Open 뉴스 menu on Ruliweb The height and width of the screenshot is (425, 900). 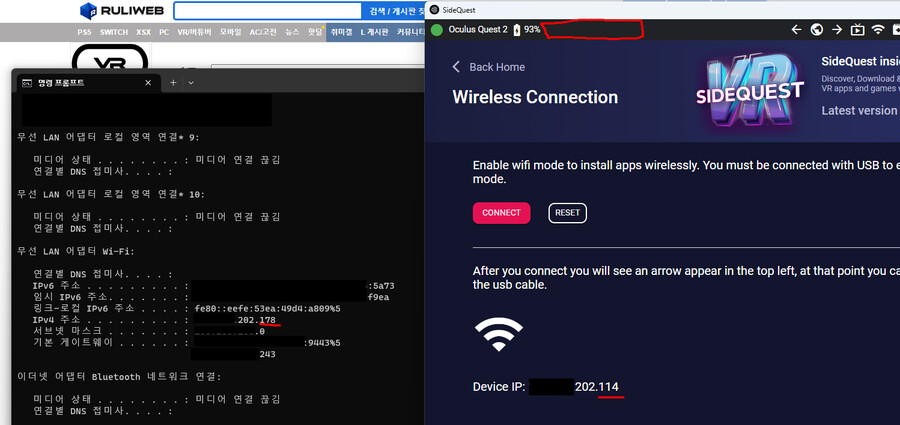pos(293,32)
